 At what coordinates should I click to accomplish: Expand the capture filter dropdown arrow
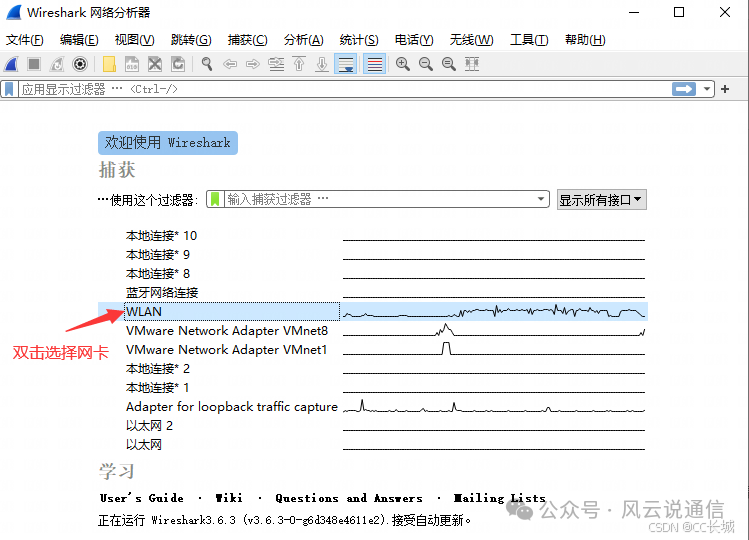tap(541, 199)
